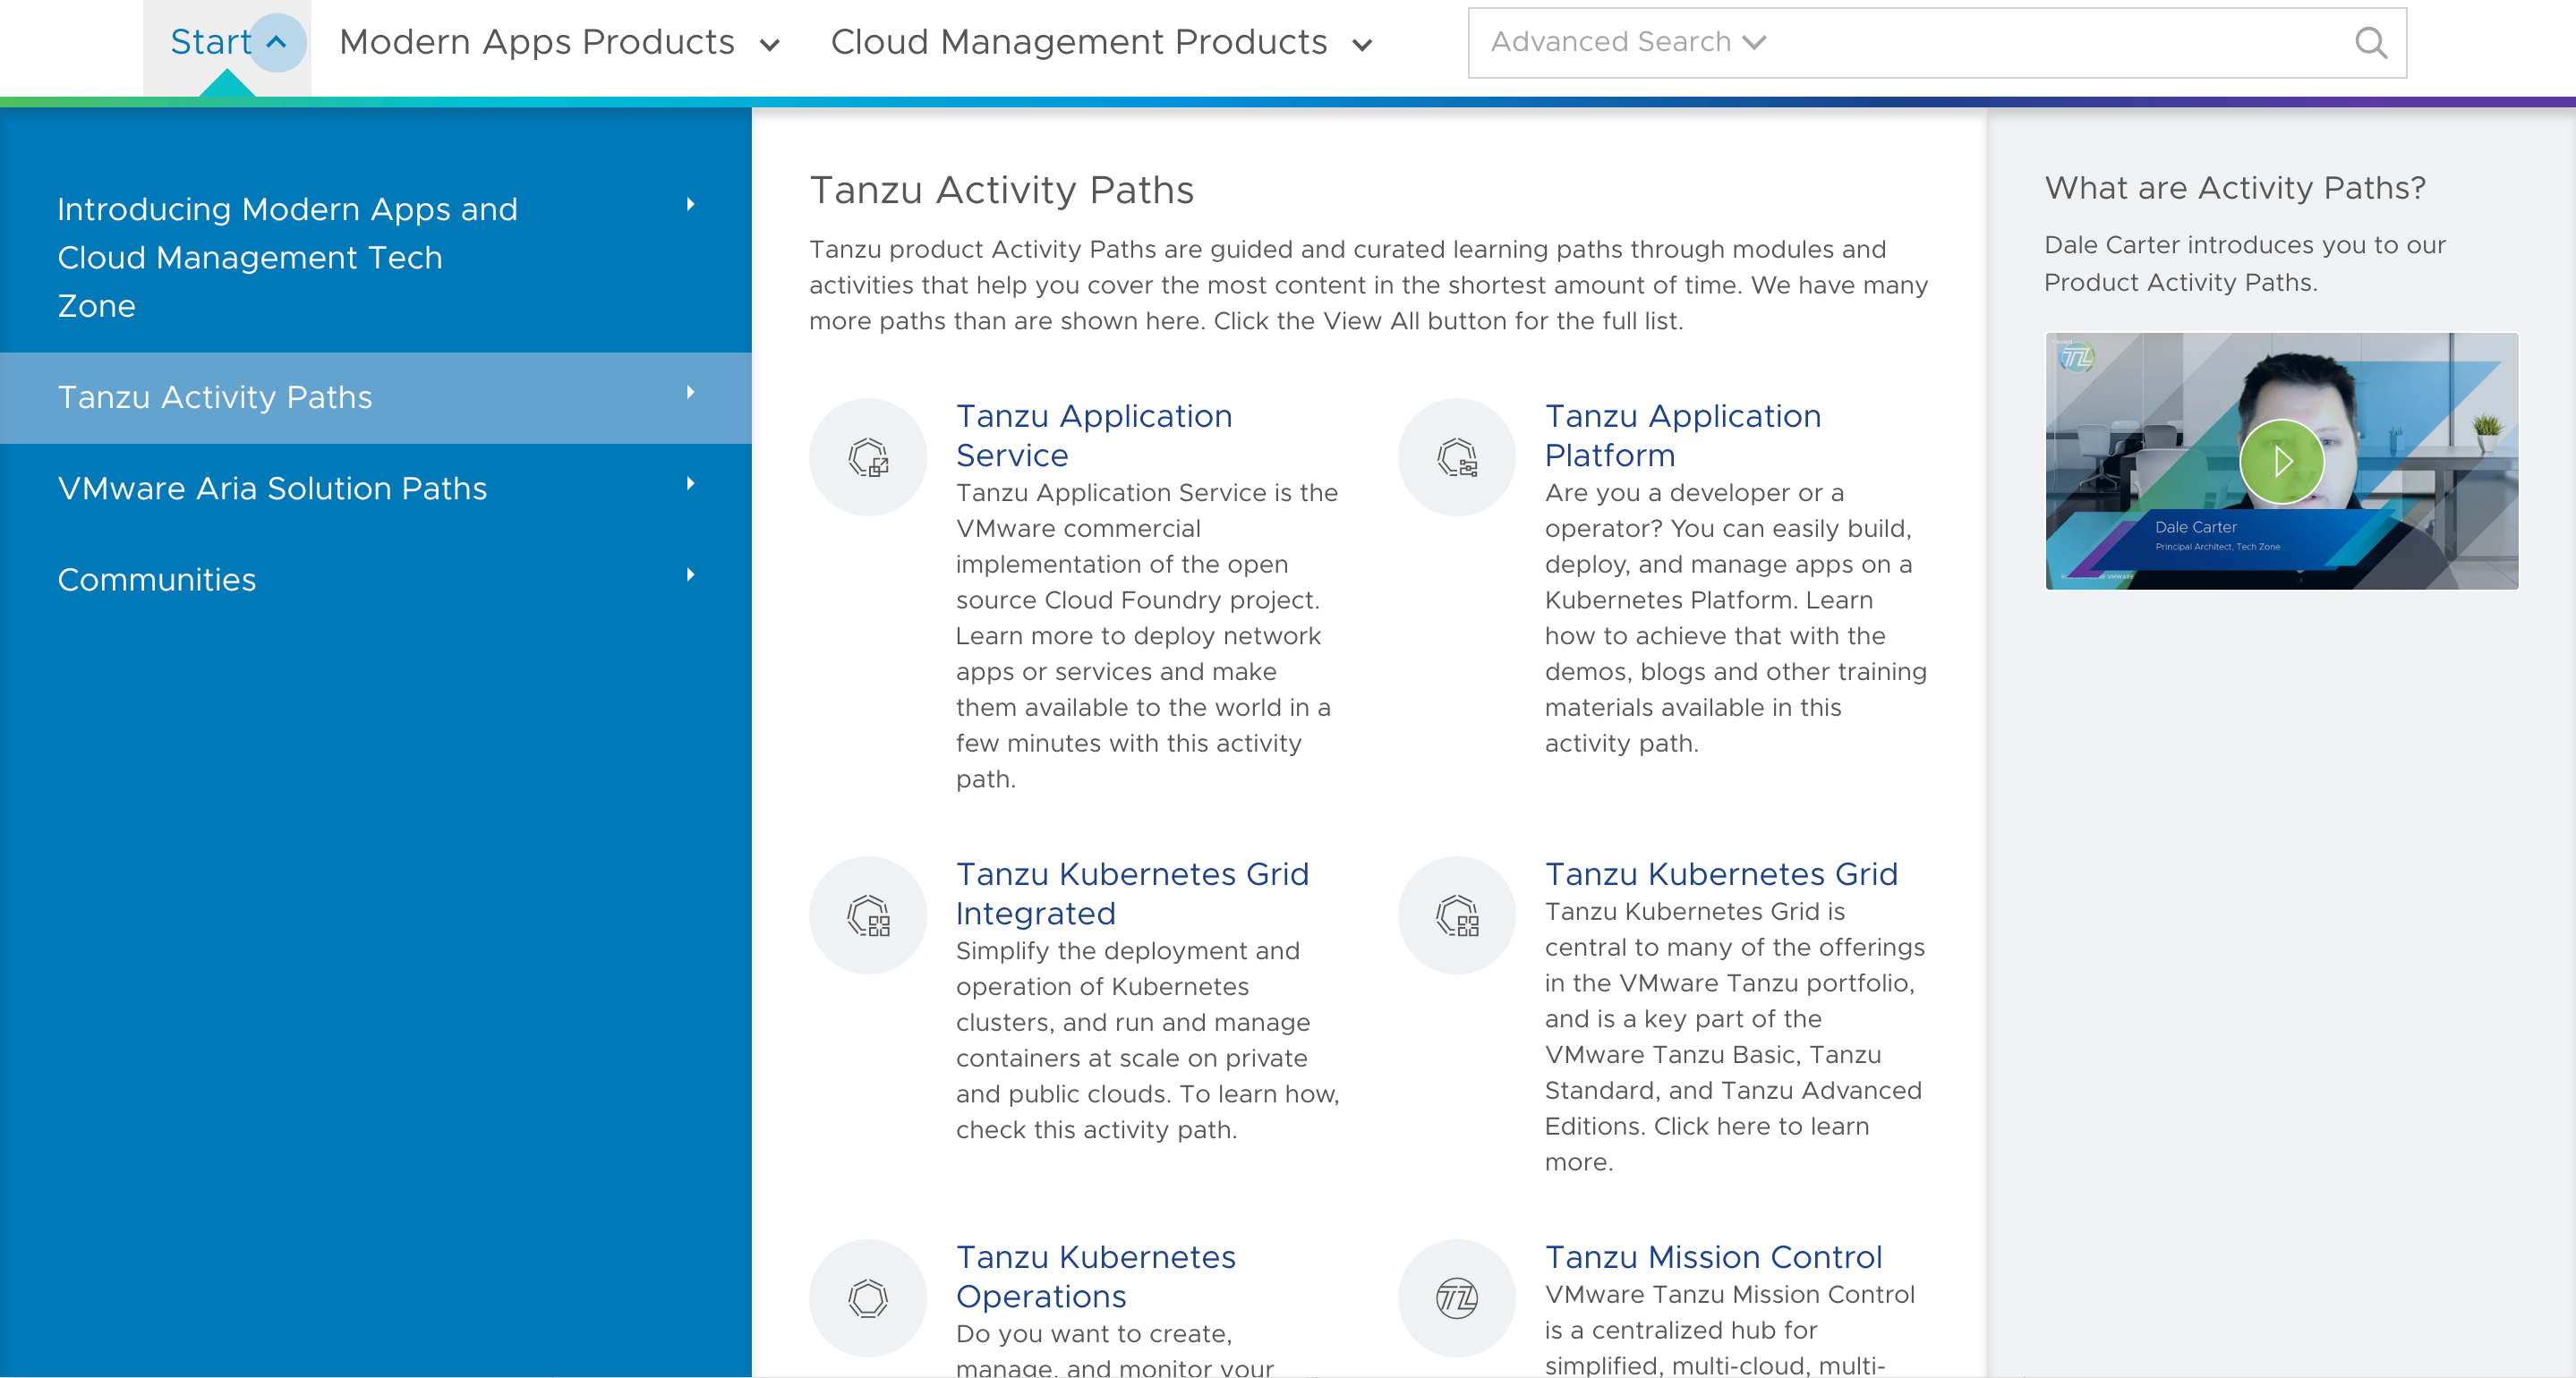Image resolution: width=2576 pixels, height=1378 pixels.
Task: Select VMware Aria Solution Paths sidebar item
Action: [x=376, y=489]
